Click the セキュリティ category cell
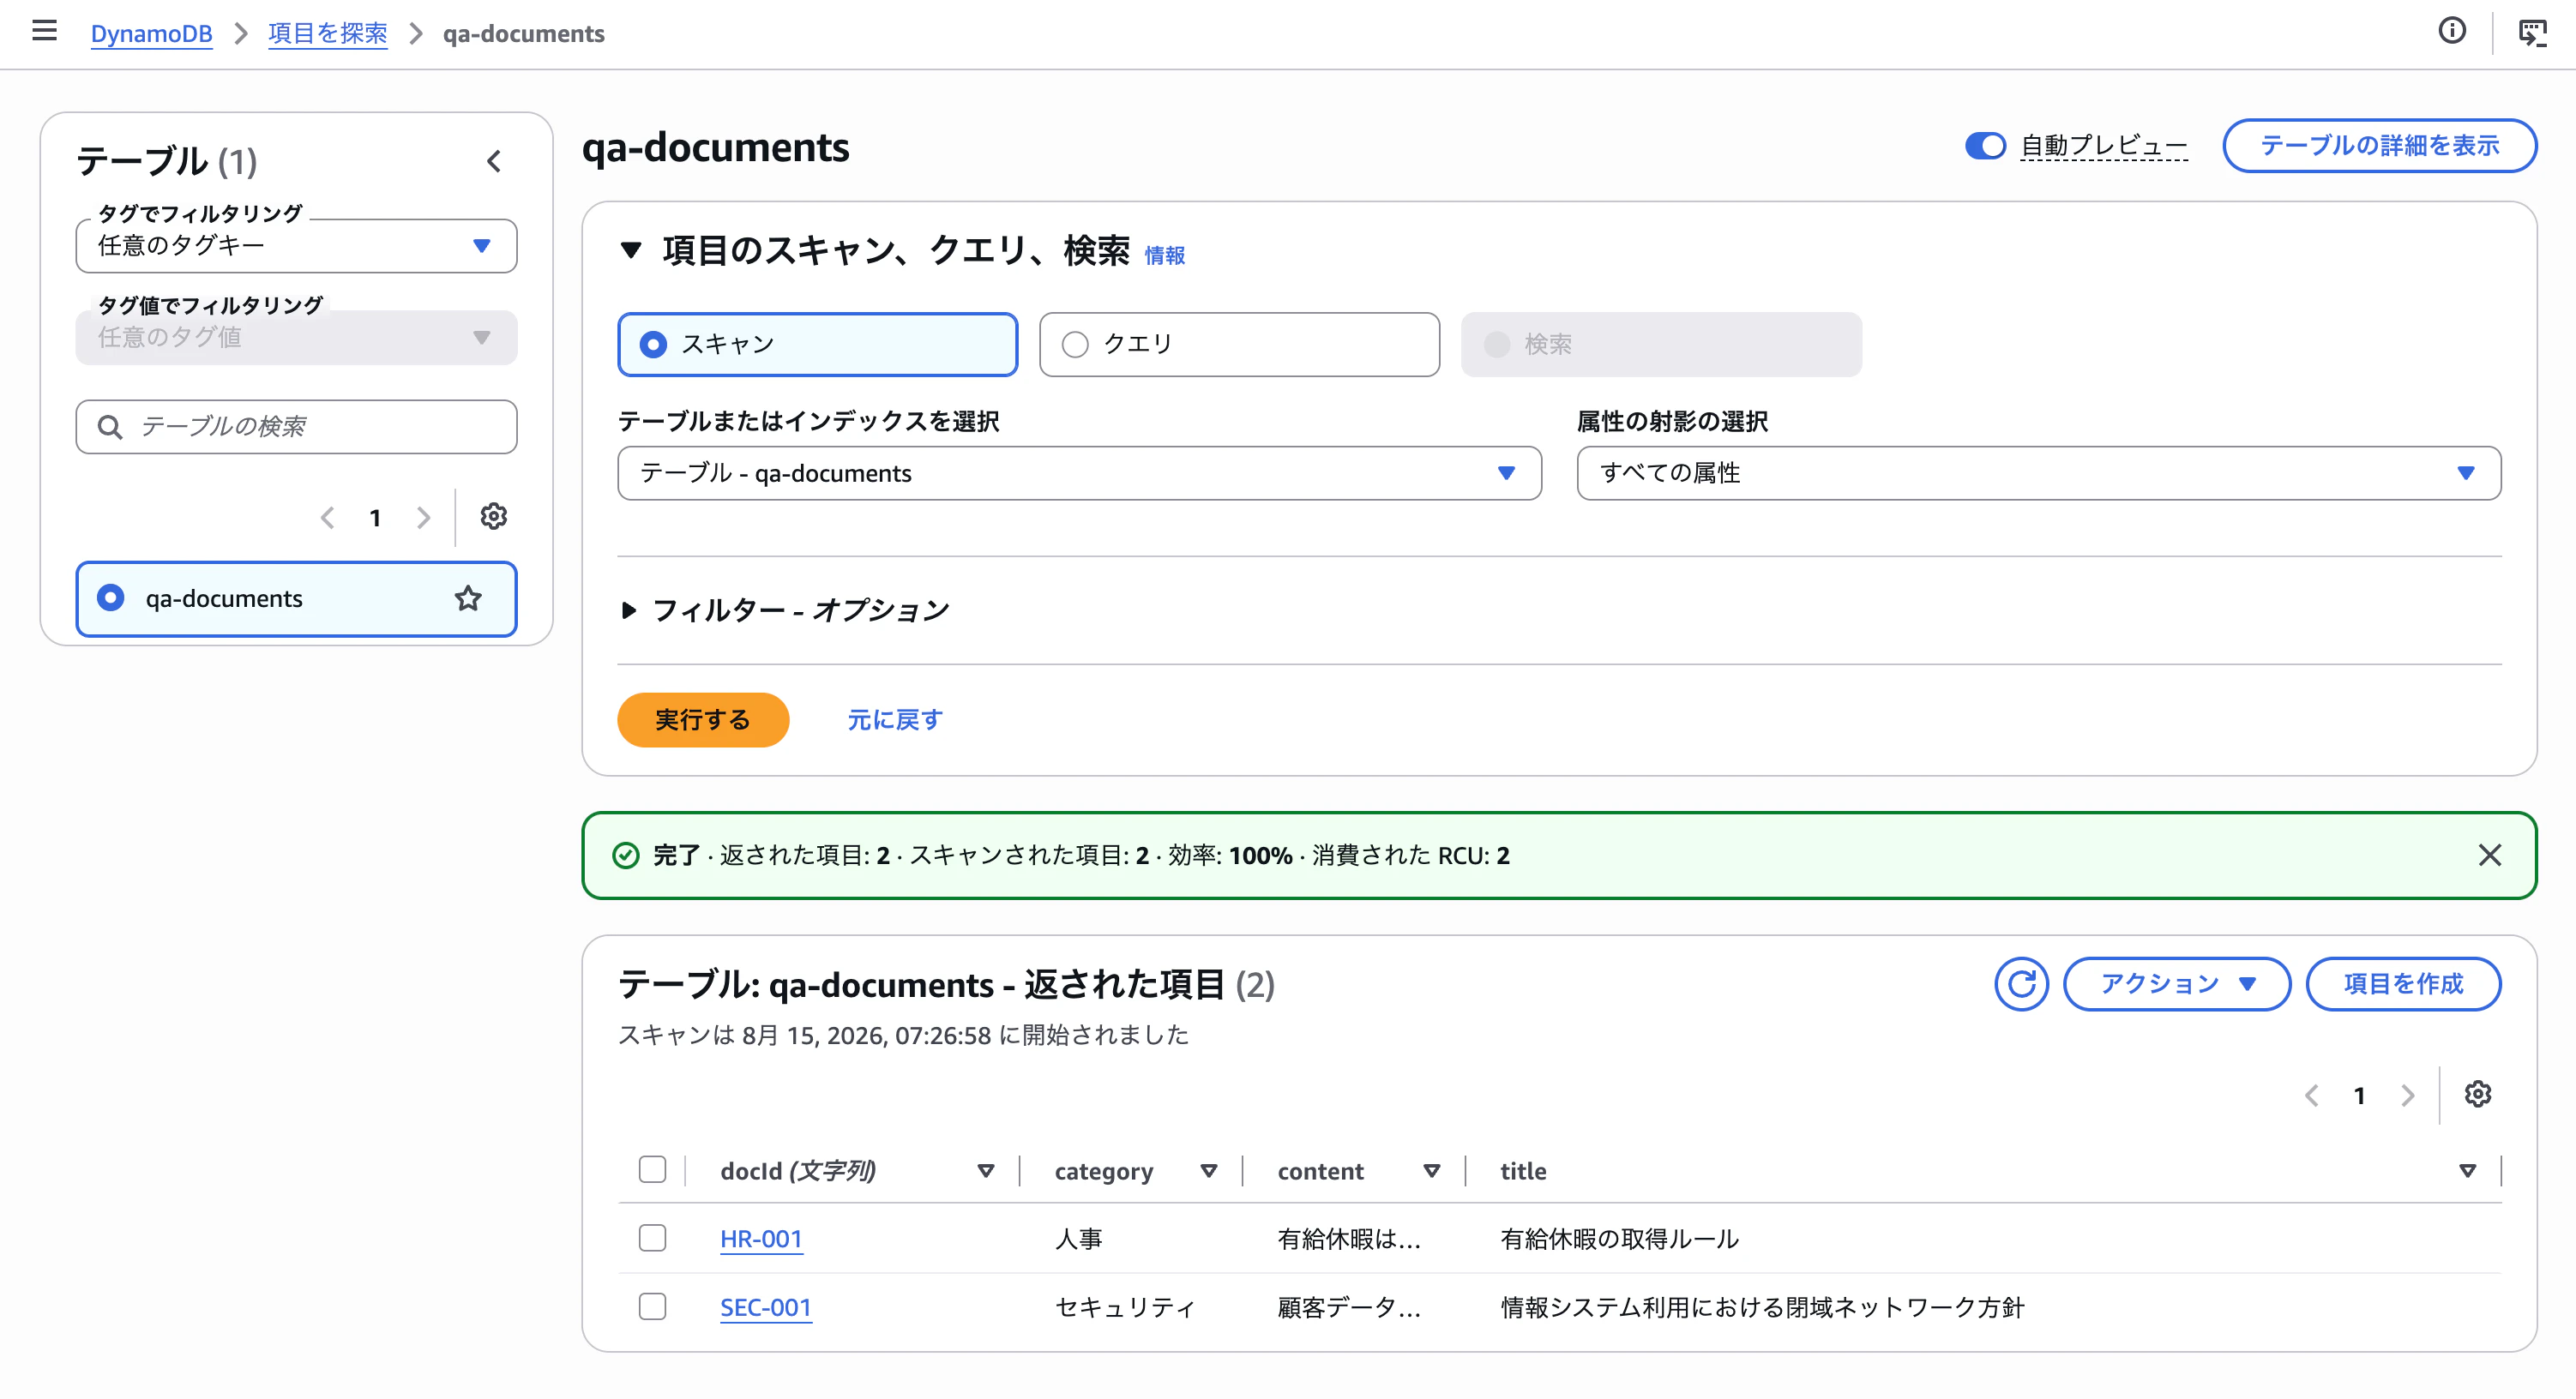Image resolution: width=2576 pixels, height=1399 pixels. point(1125,1307)
